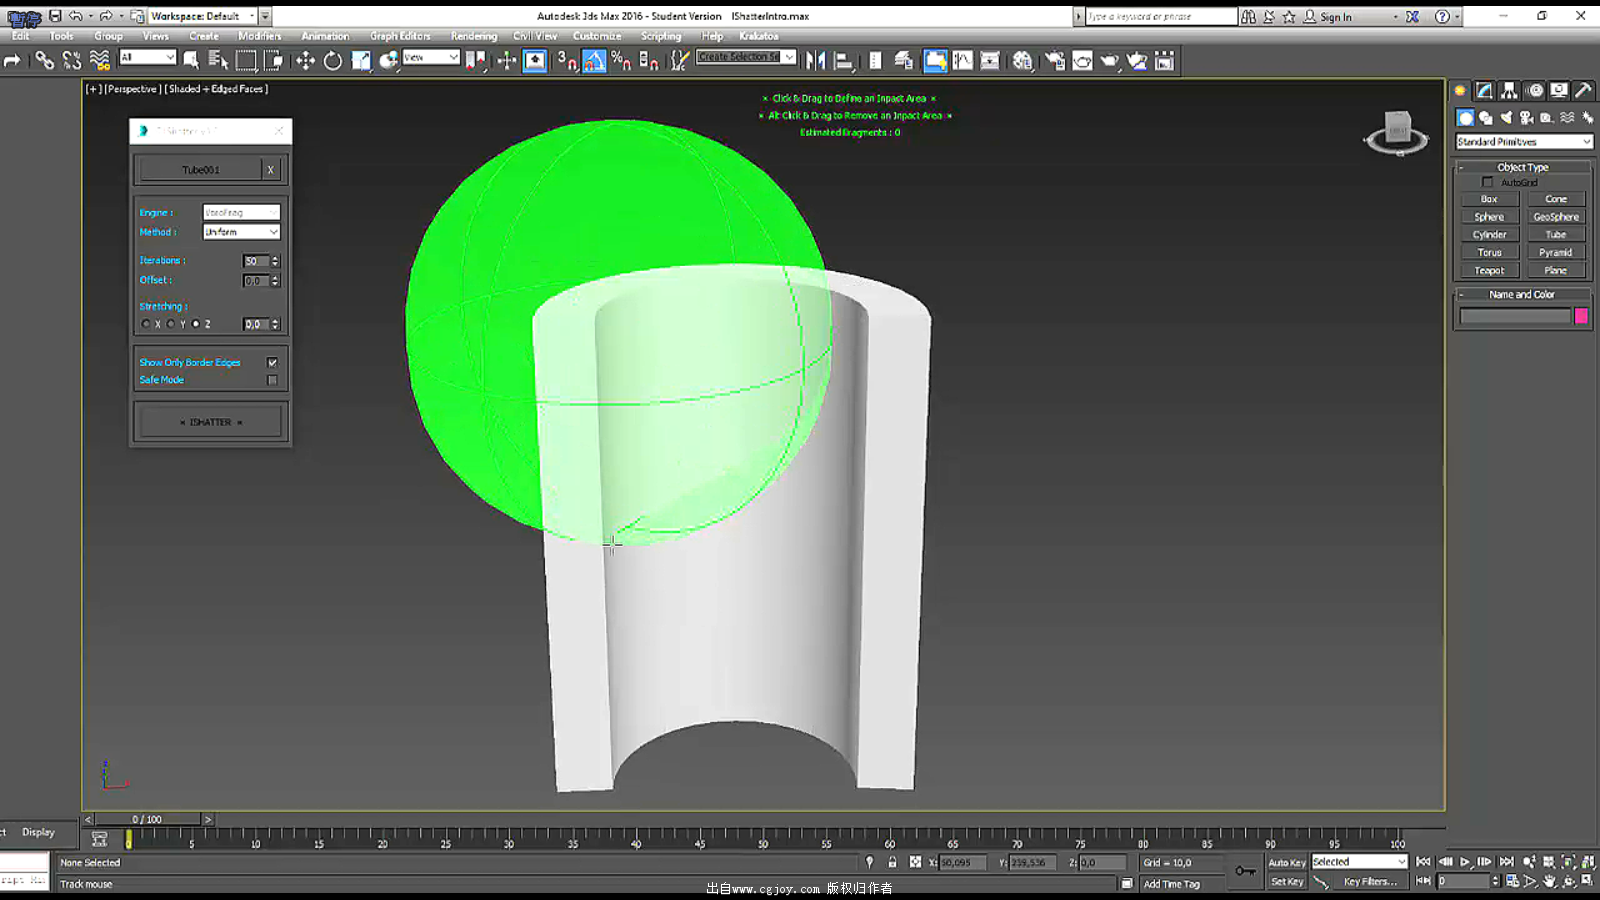Image resolution: width=1600 pixels, height=900 pixels.
Task: Play the animation
Action: (x=1465, y=862)
